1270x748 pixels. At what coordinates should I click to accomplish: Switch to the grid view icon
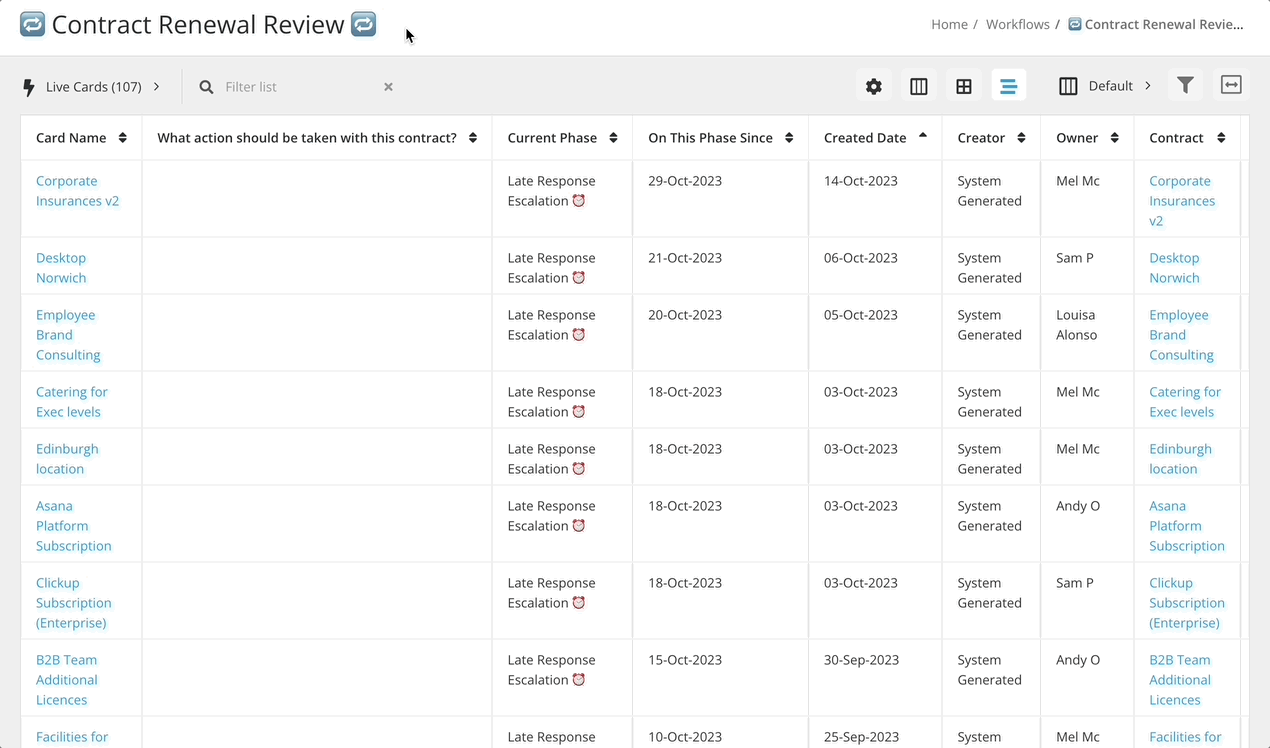pos(963,85)
